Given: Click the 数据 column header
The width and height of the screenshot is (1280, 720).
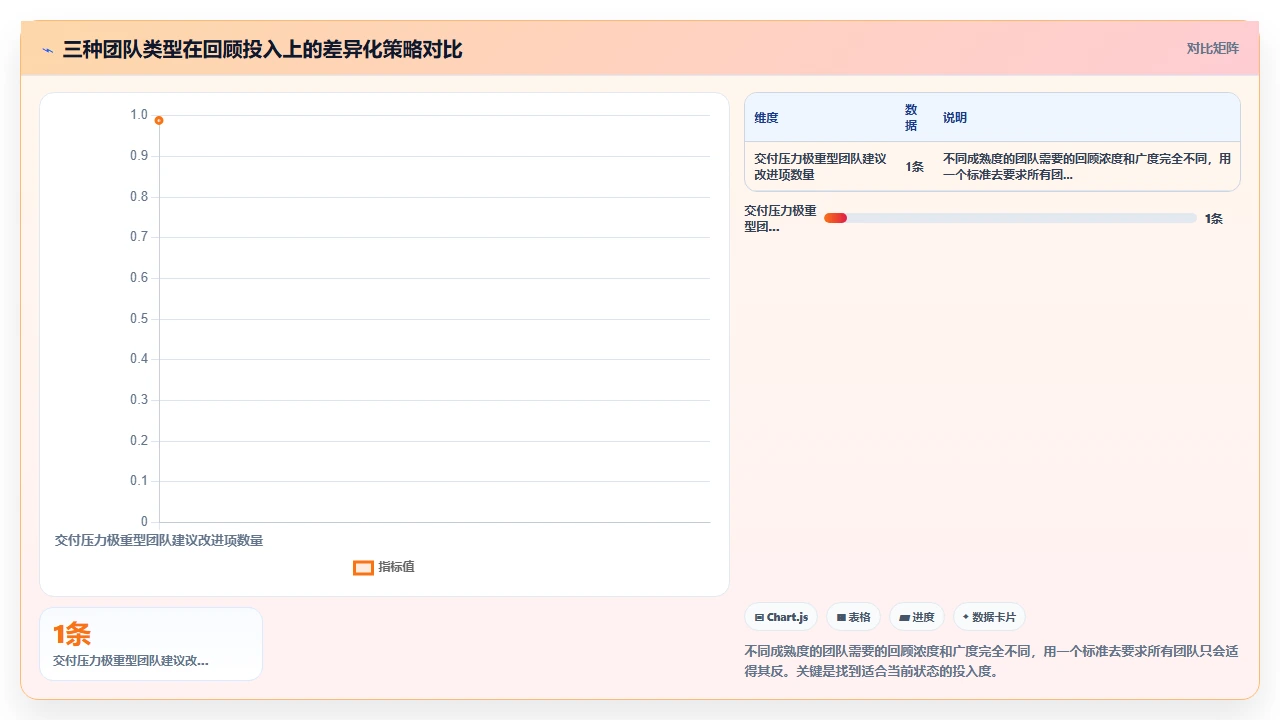Looking at the screenshot, I should 911,118.
